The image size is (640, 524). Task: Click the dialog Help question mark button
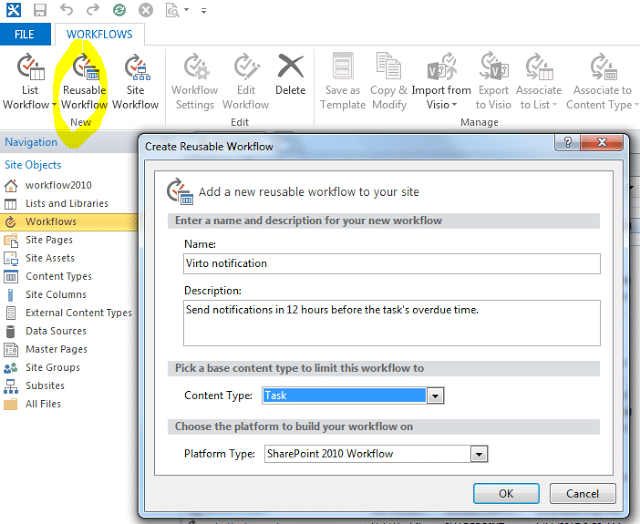pos(567,142)
